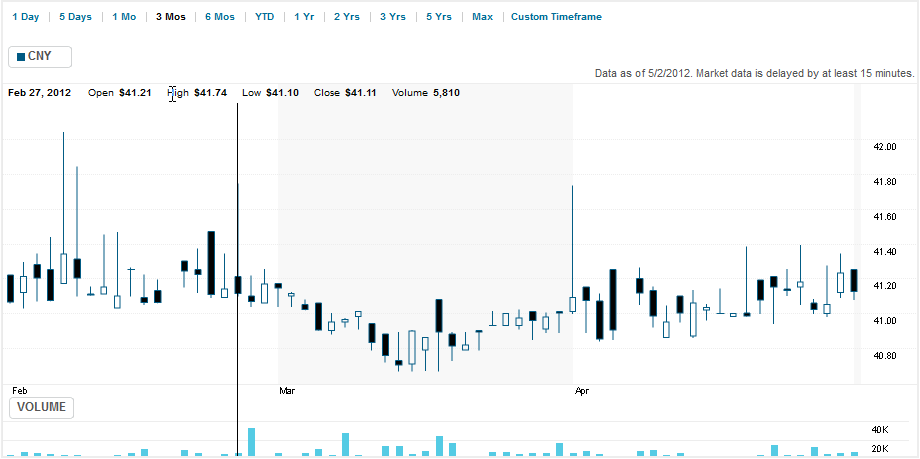Image resolution: width=920 pixels, height=459 pixels.
Task: Click the Feb month axis label
Action: click(20, 390)
